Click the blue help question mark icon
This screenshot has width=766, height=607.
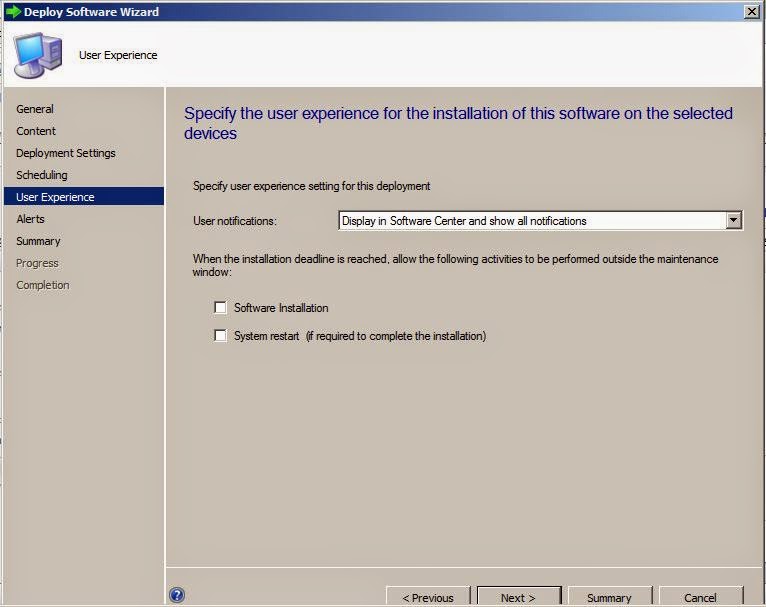coord(177,595)
